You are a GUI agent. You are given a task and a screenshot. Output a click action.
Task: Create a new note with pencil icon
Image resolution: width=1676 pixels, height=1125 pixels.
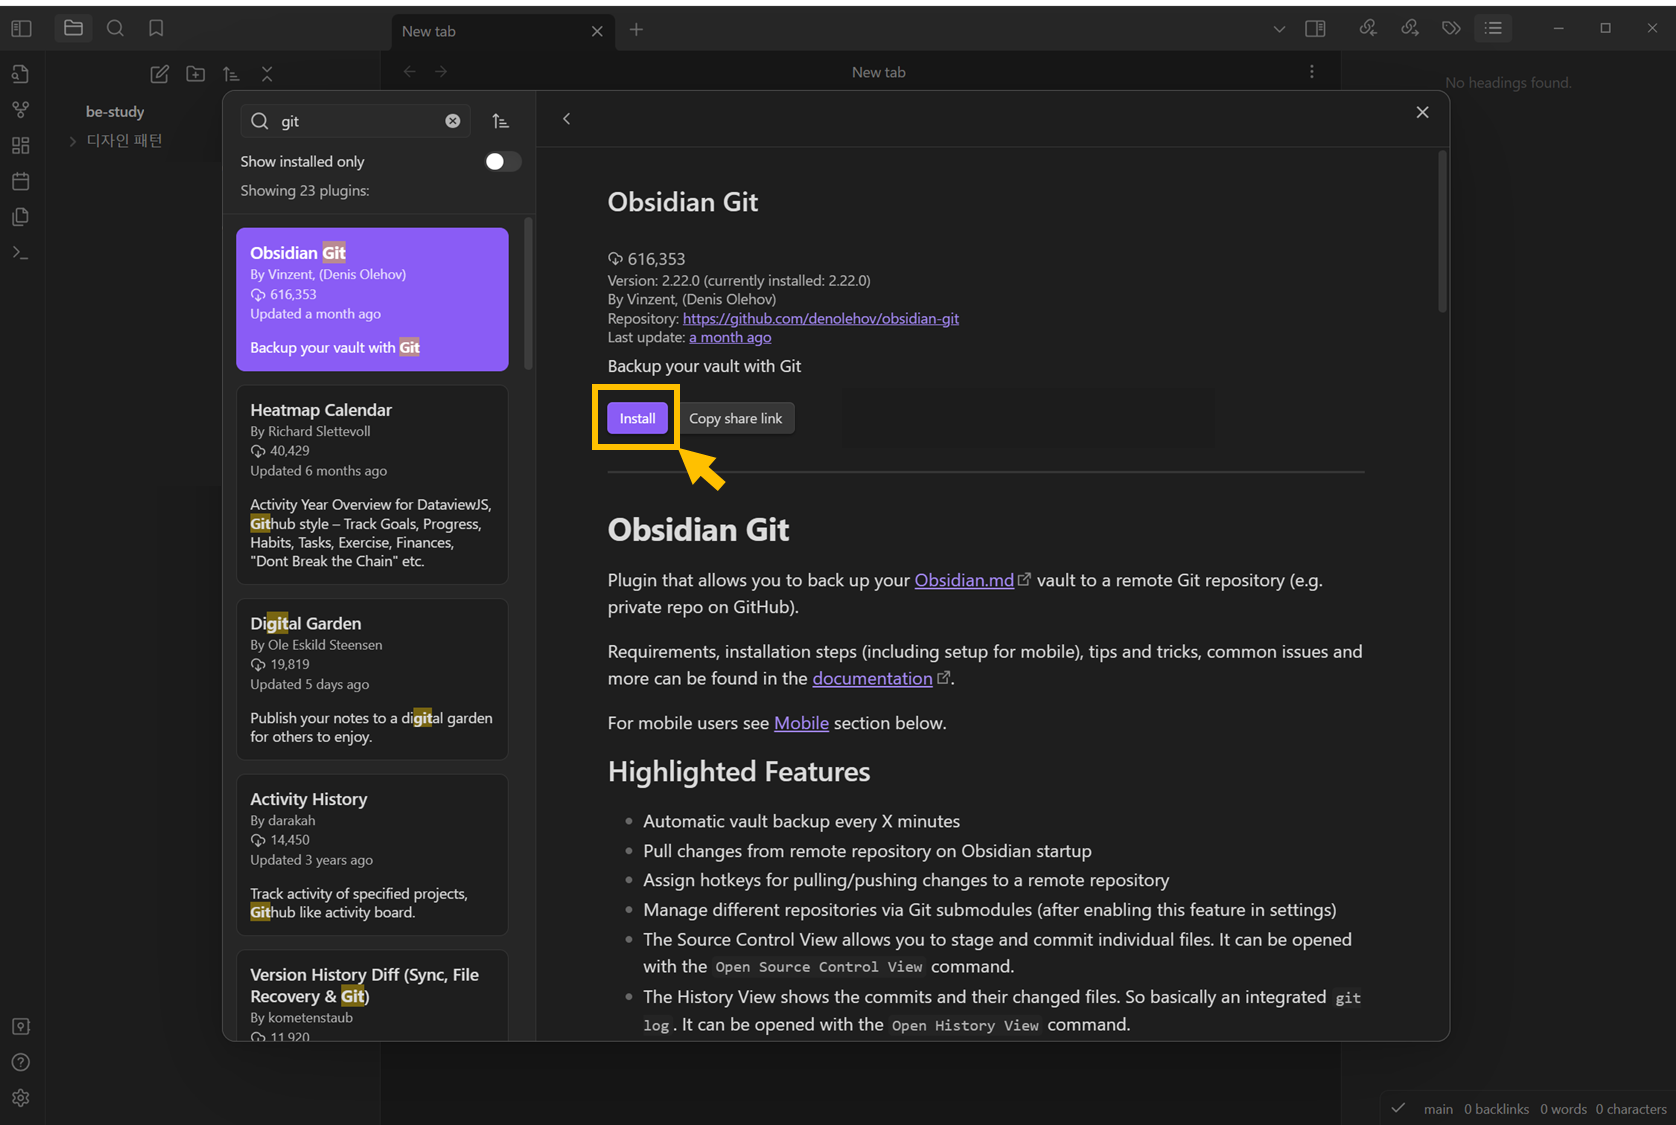click(159, 74)
